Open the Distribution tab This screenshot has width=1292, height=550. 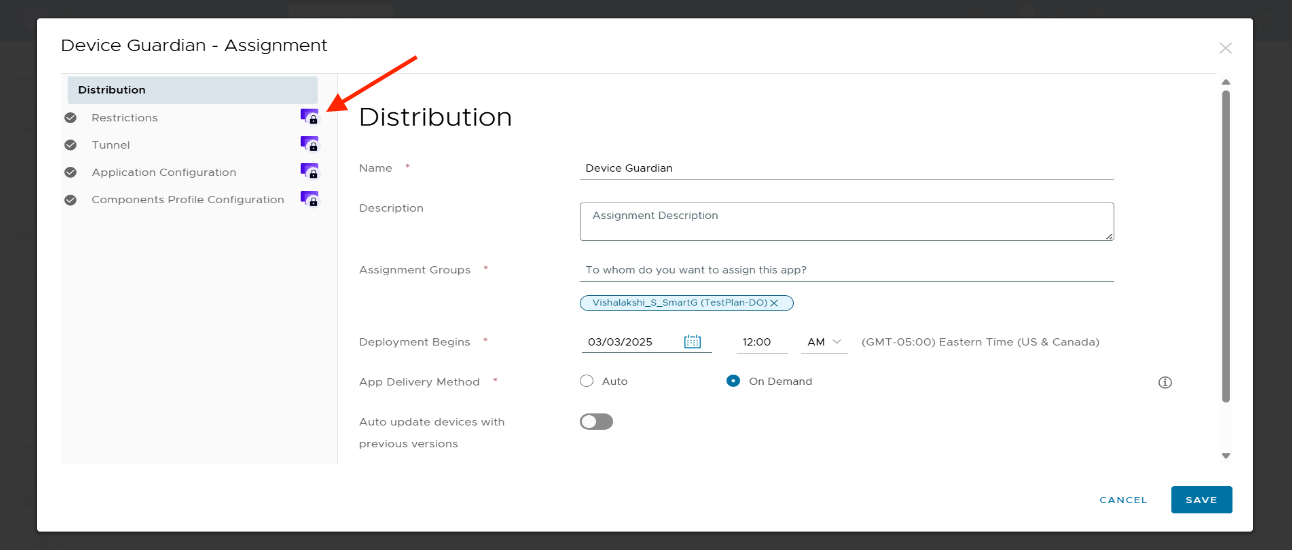click(192, 90)
